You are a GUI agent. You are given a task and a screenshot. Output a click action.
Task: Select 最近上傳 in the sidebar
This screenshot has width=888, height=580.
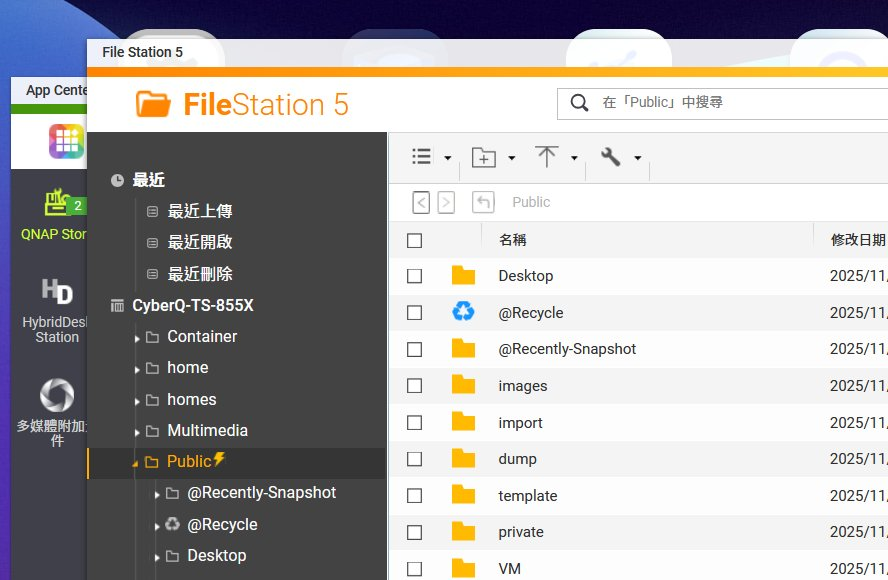click(200, 211)
